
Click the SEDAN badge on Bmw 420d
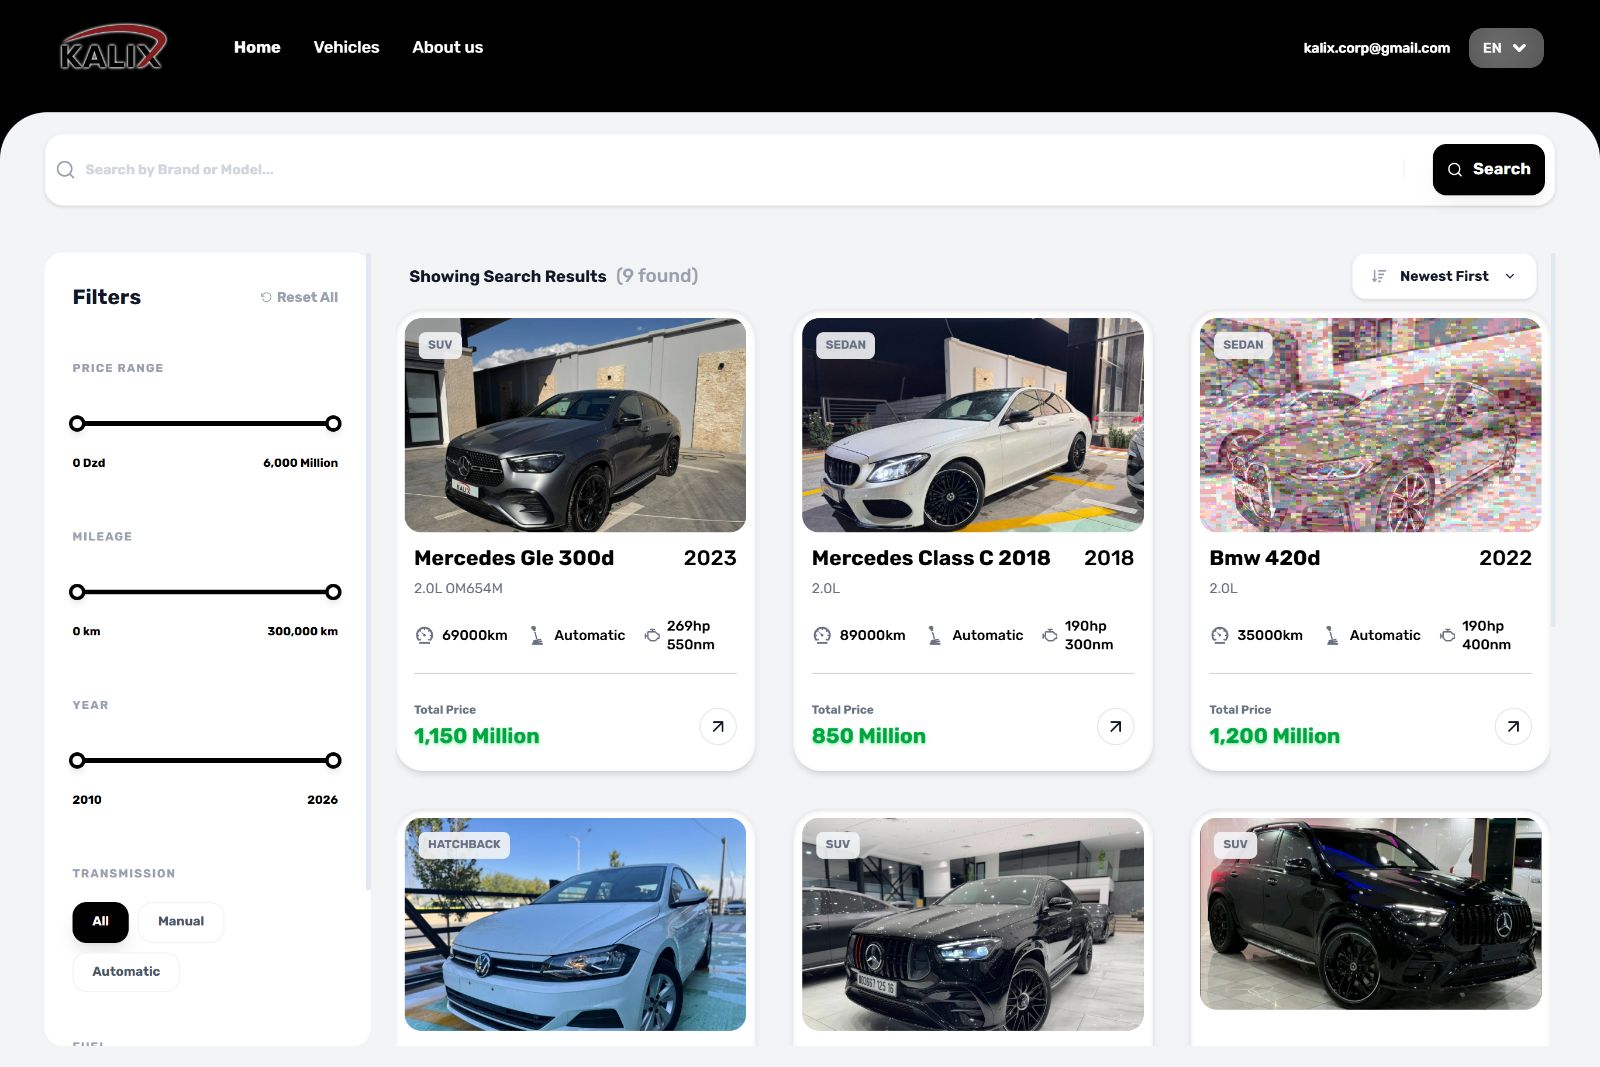[x=1243, y=345]
